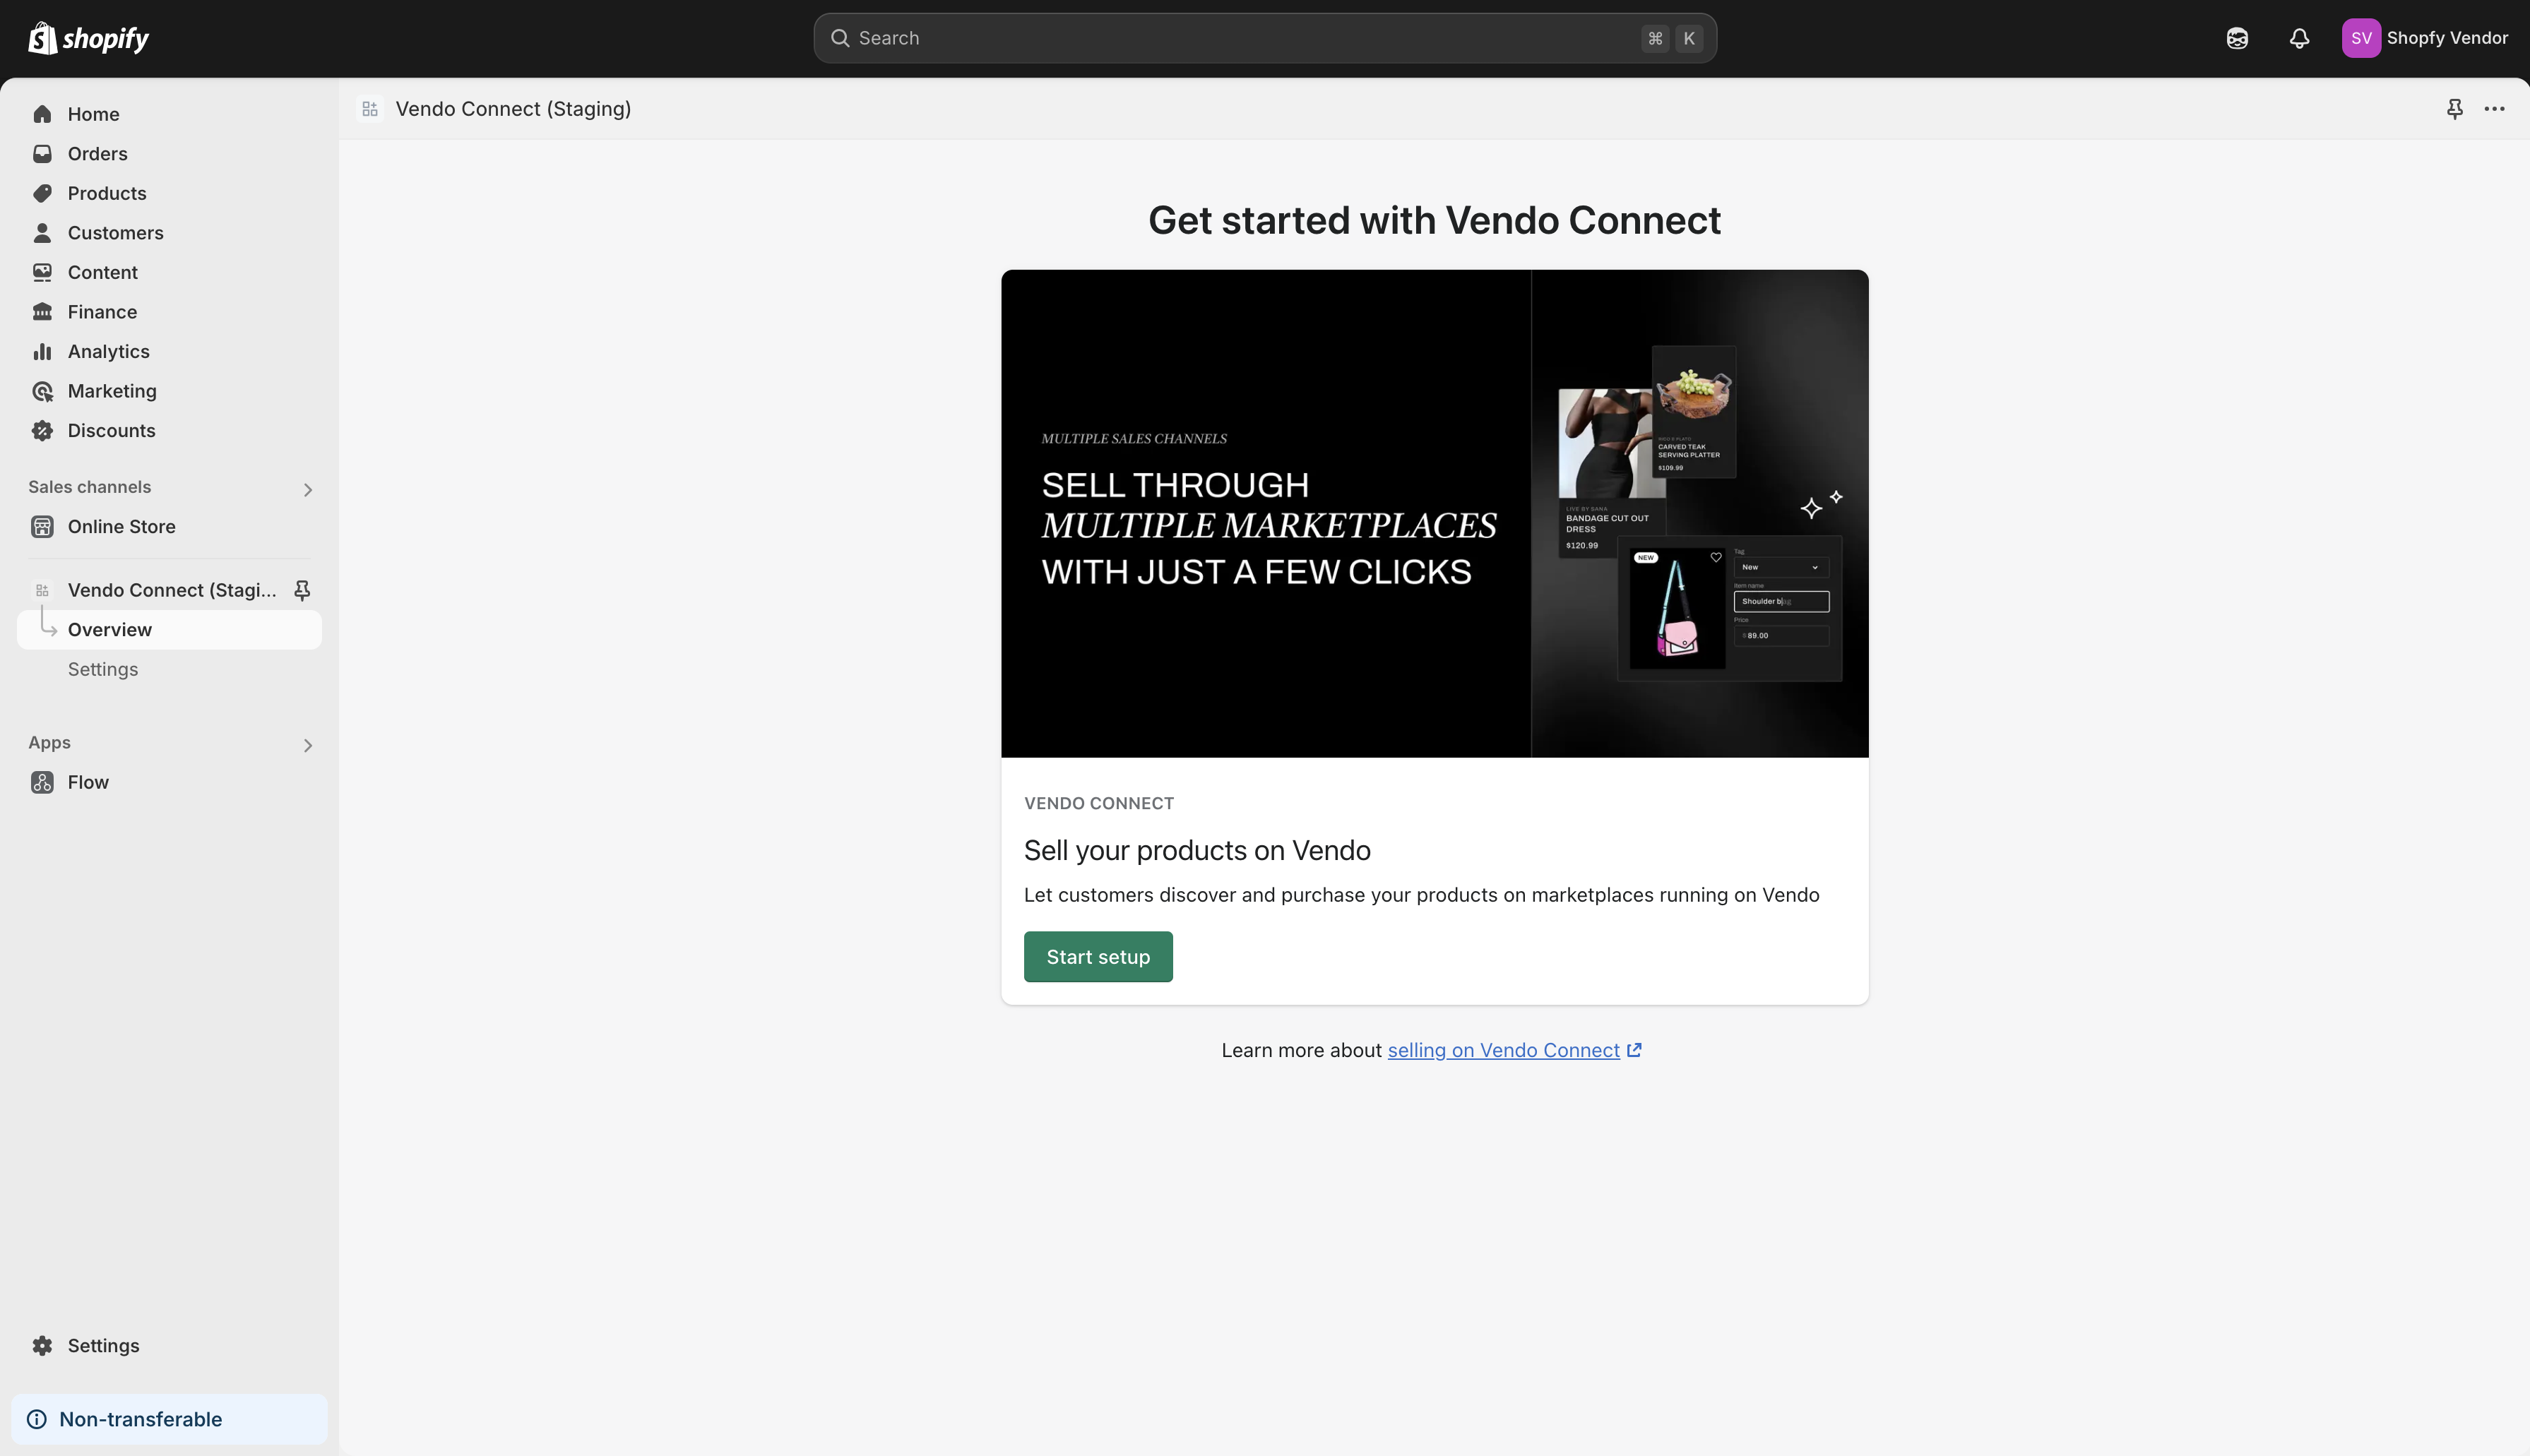2530x1456 pixels.
Task: Go to the Orders page
Action: (97, 153)
